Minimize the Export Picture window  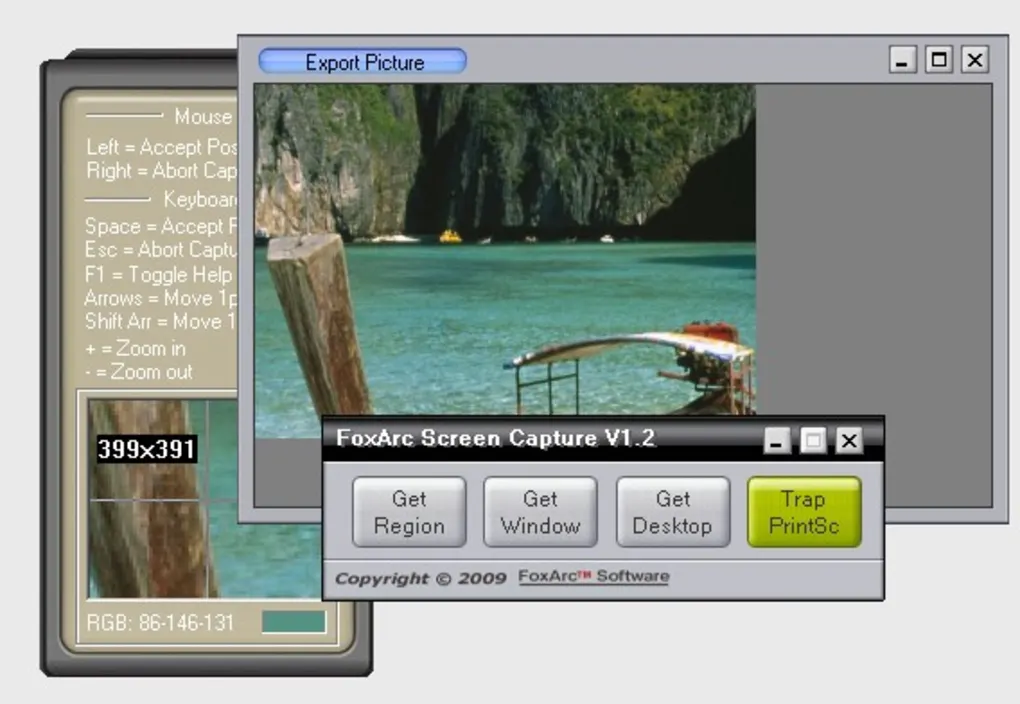coord(902,60)
